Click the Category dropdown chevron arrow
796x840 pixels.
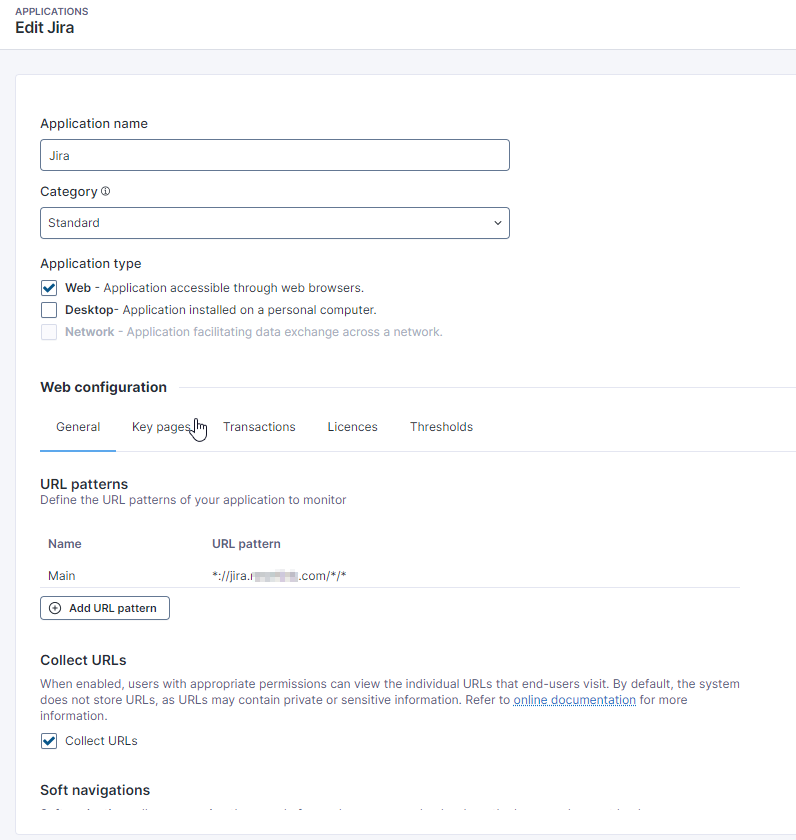498,223
